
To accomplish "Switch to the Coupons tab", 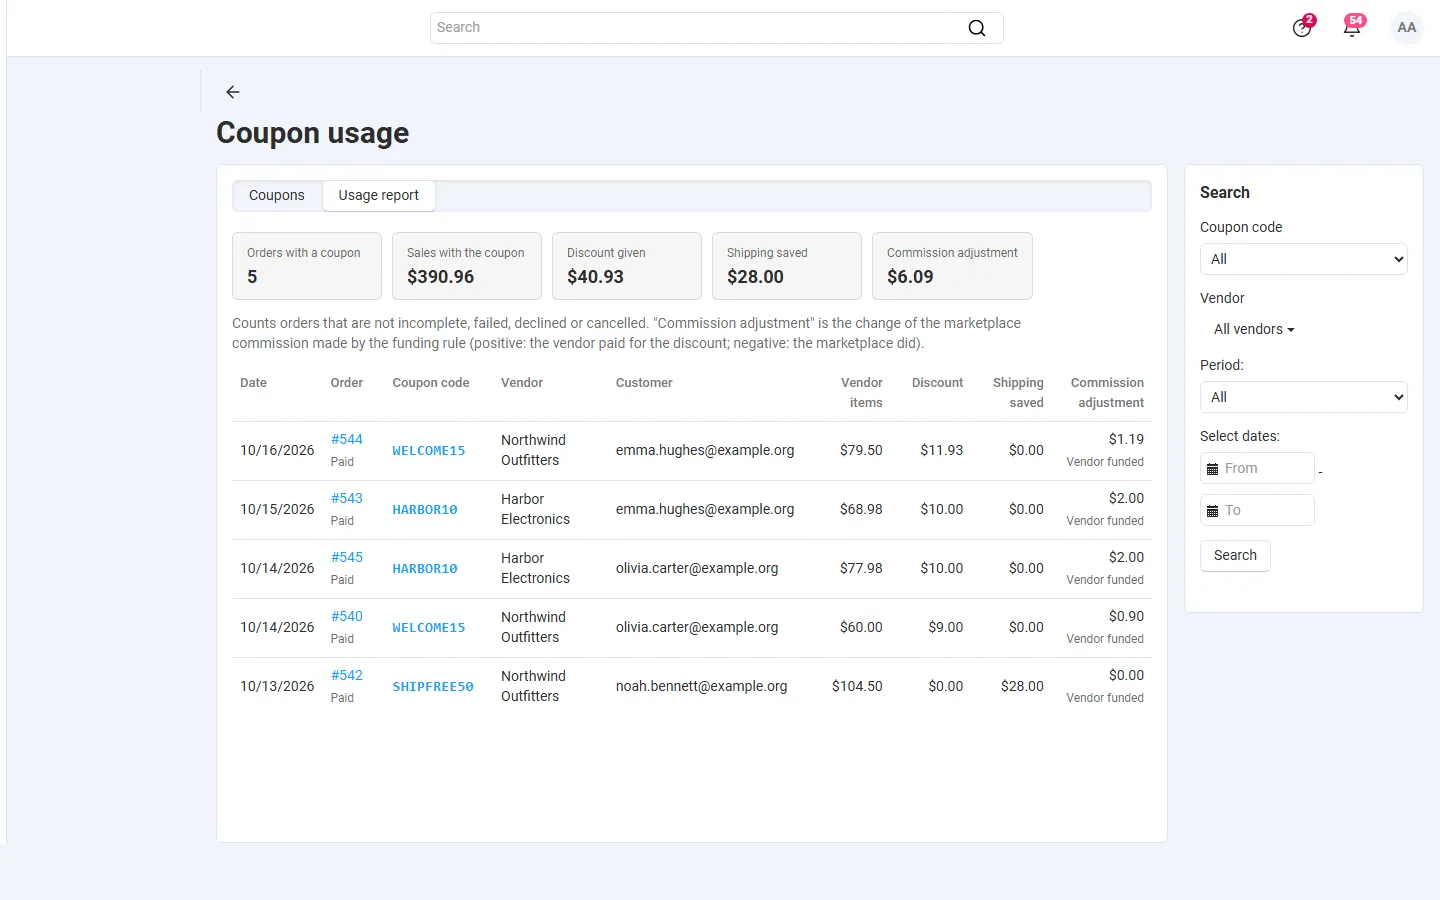I will coord(277,195).
